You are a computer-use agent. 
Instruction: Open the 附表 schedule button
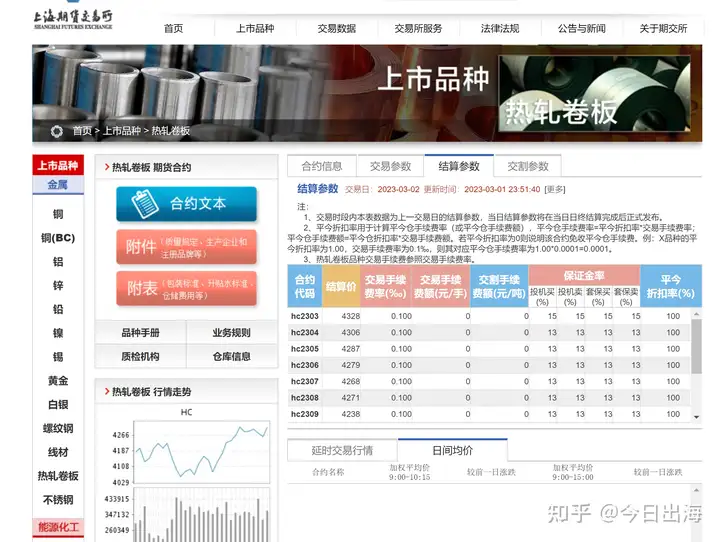tap(186, 288)
